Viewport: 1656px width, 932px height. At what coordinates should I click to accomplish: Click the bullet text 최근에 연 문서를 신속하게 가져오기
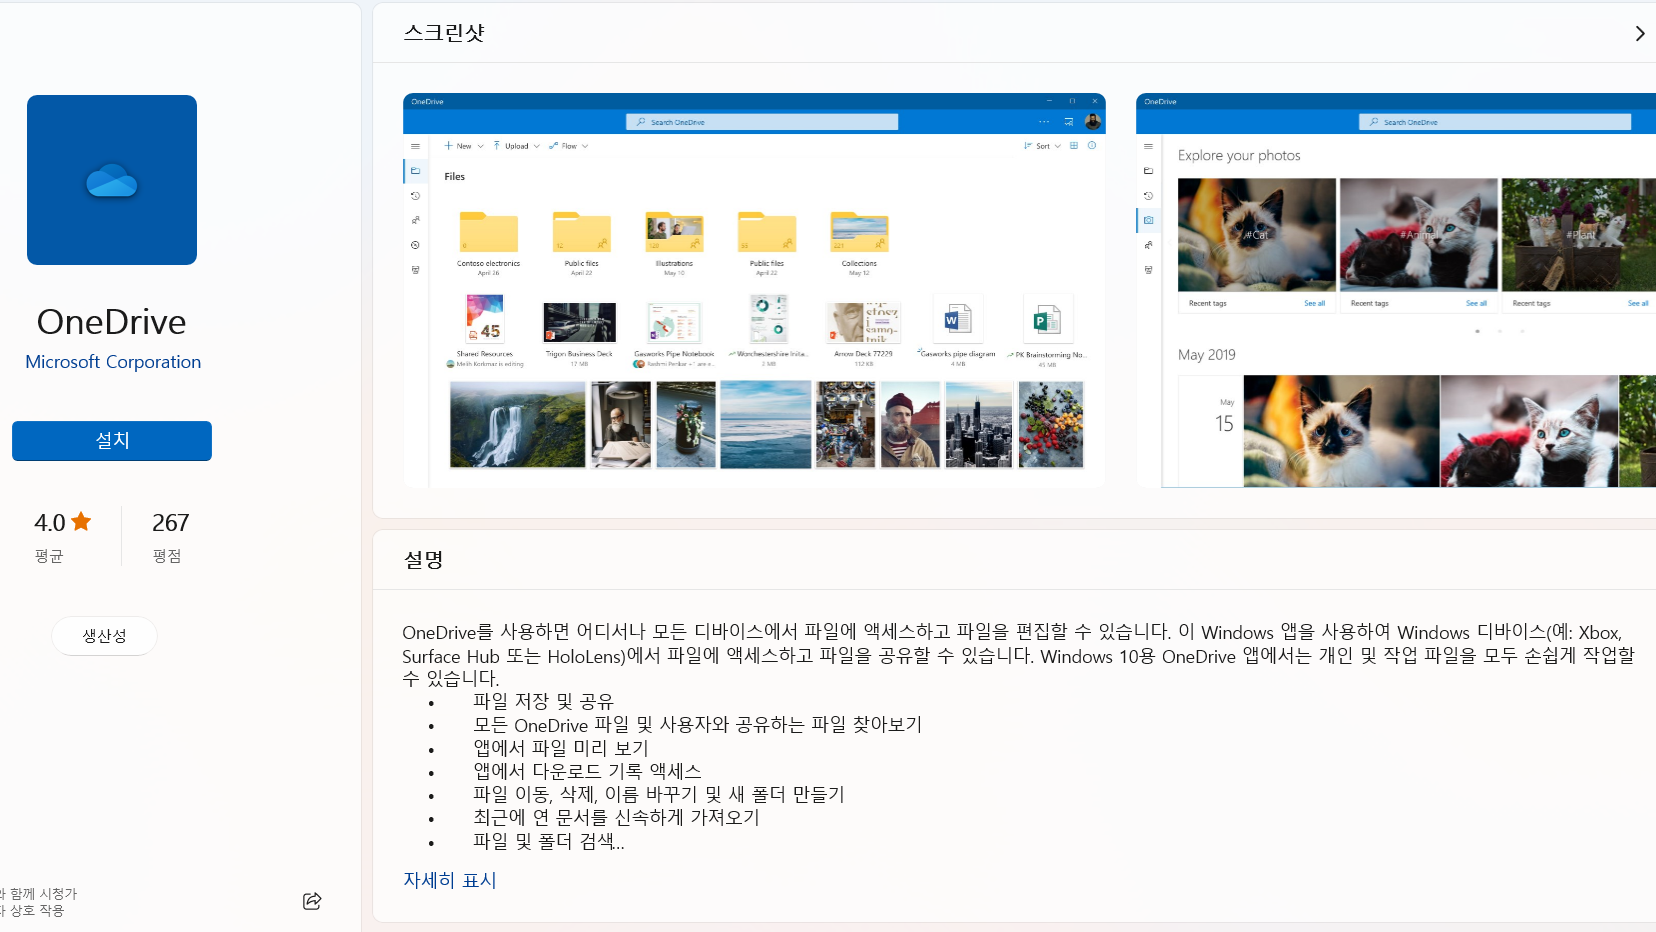(x=616, y=817)
